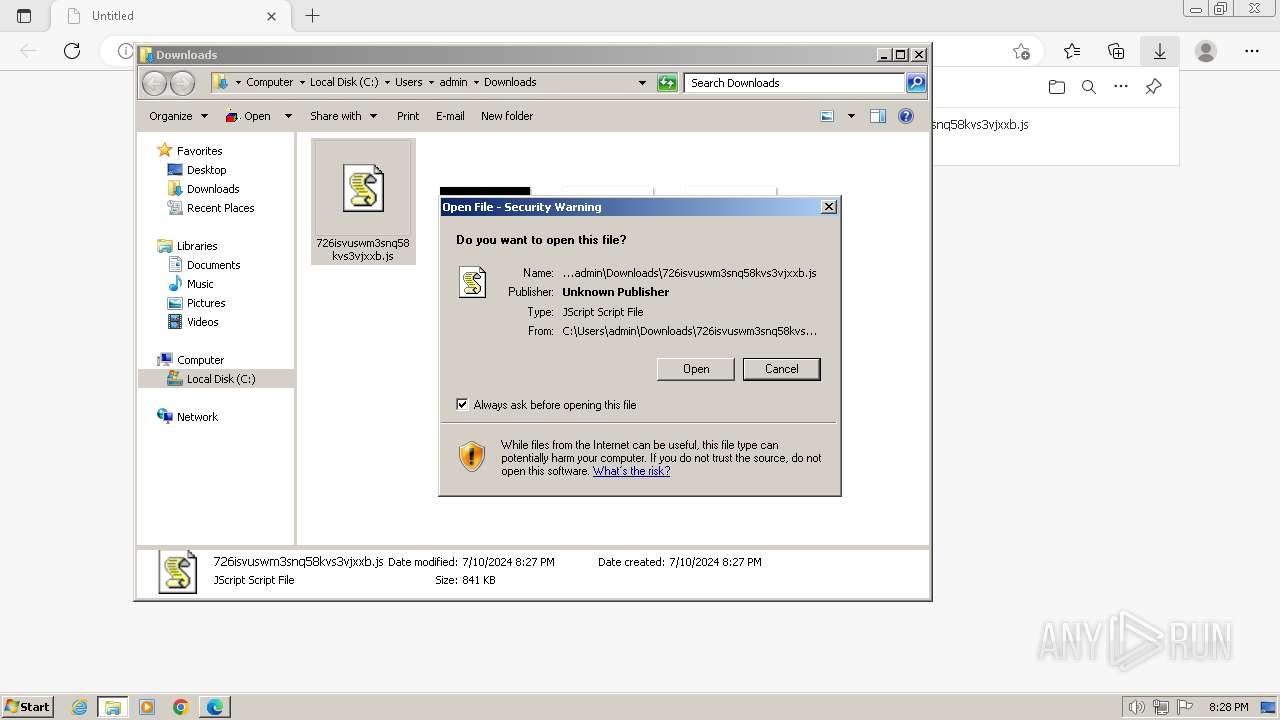
Task: Click the Explorer Forward arrow button
Action: [x=182, y=83]
